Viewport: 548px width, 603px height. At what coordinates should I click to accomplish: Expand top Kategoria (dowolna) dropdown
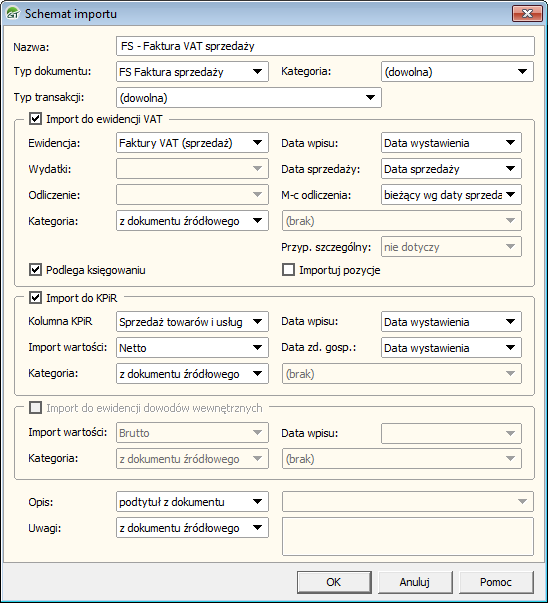(457, 72)
